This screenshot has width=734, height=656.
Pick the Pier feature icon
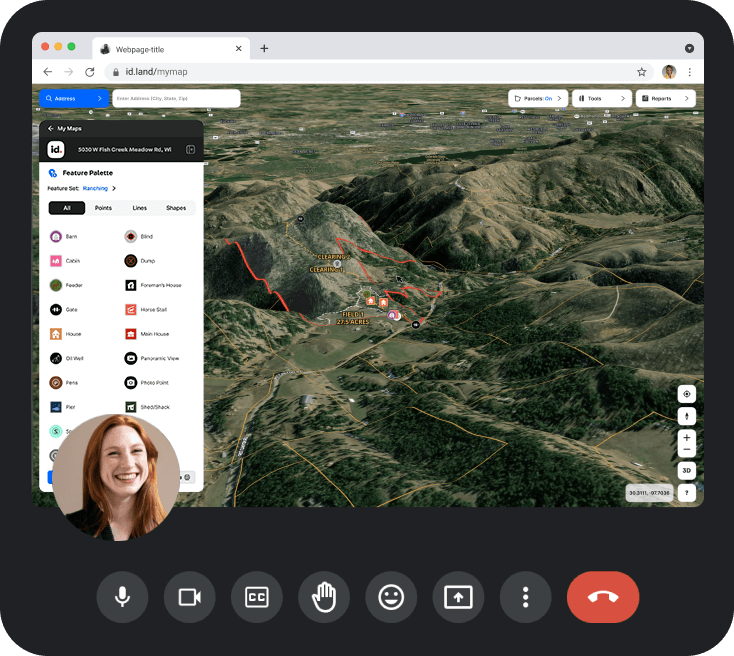pos(56,407)
